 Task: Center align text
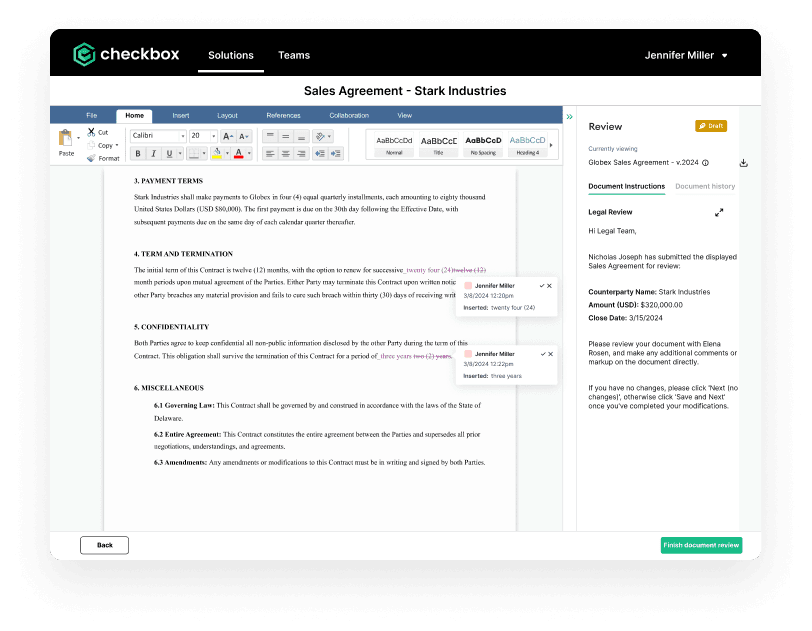click(285, 153)
